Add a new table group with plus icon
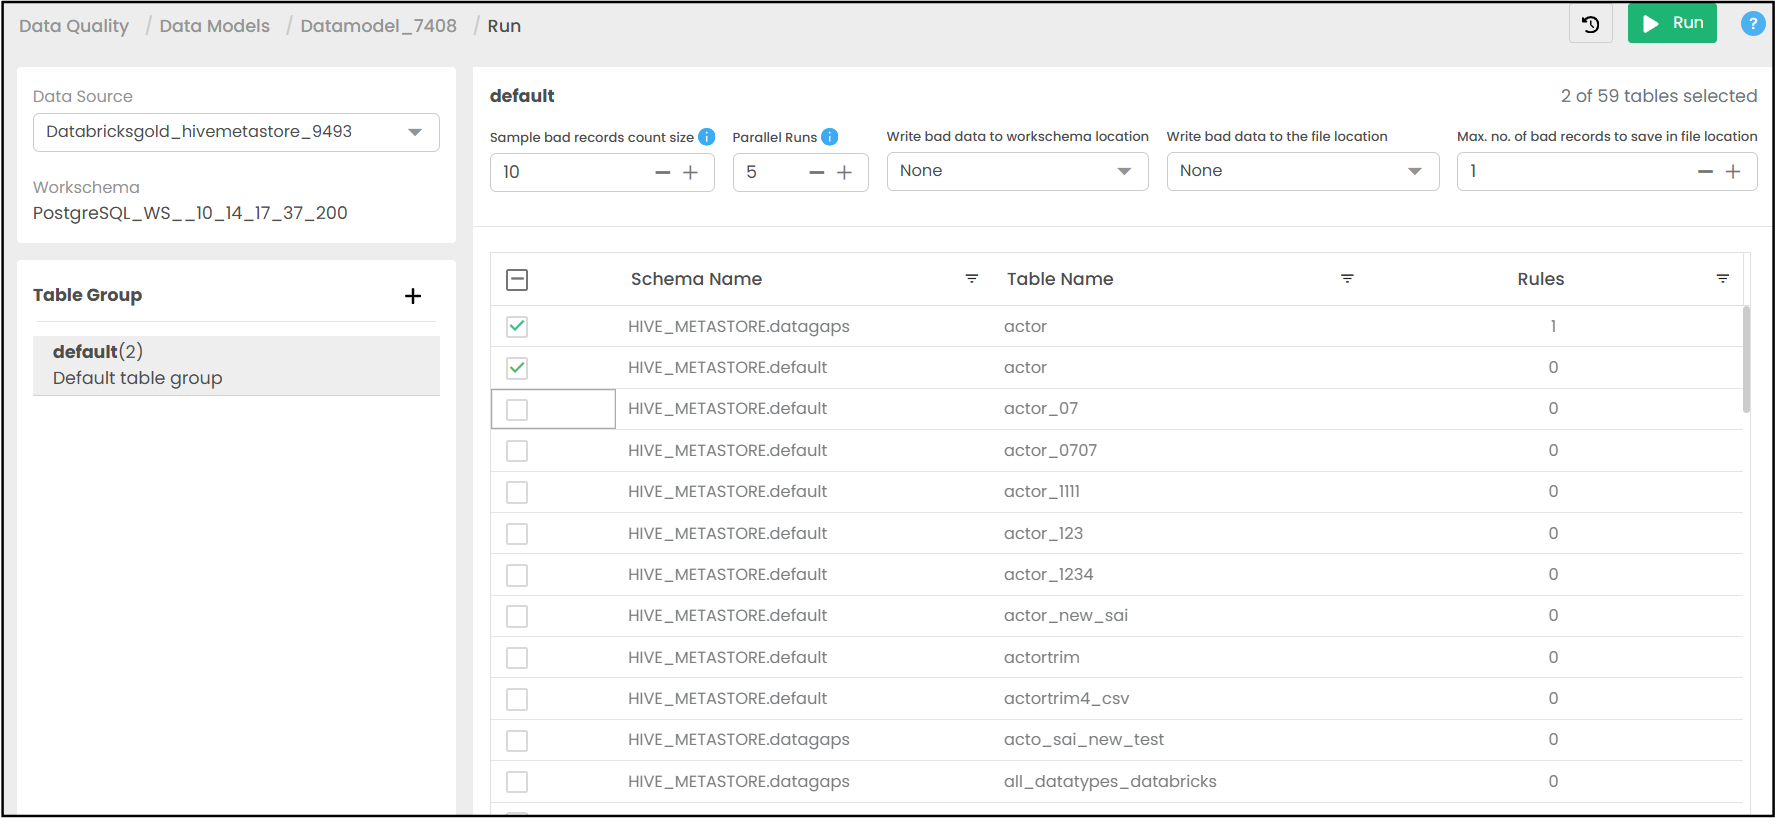This screenshot has height=818, width=1775. [x=413, y=296]
